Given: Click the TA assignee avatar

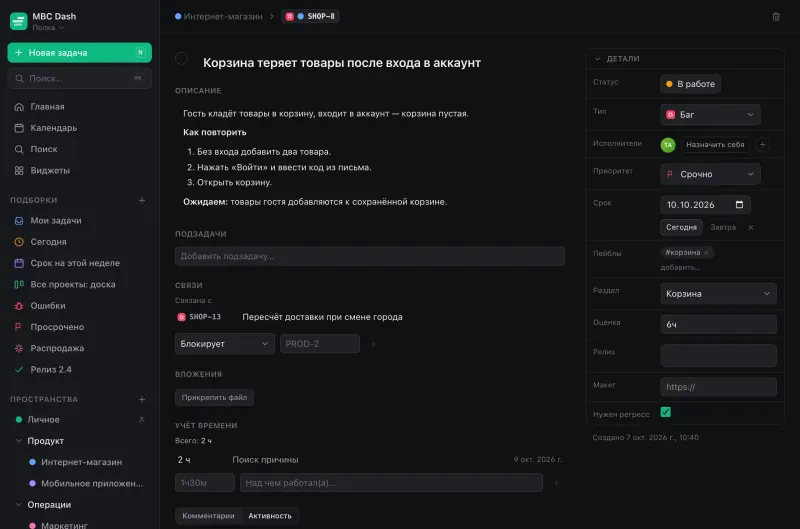Looking at the screenshot, I should coord(668,145).
